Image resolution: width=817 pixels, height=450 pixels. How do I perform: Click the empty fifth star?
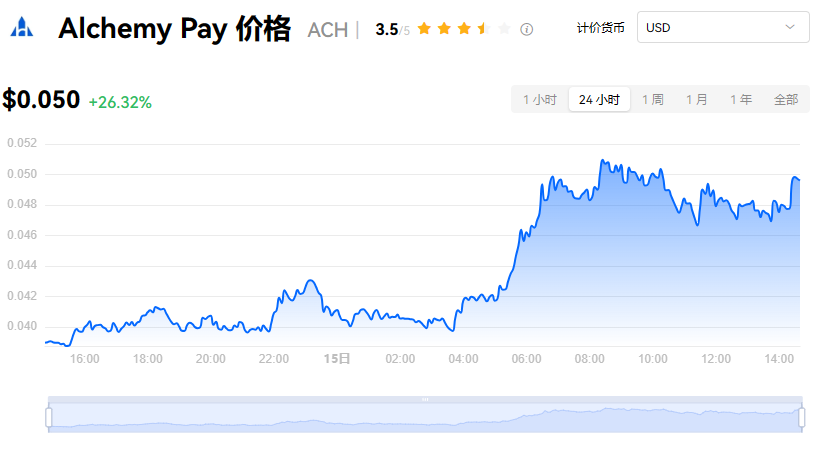coord(504,28)
